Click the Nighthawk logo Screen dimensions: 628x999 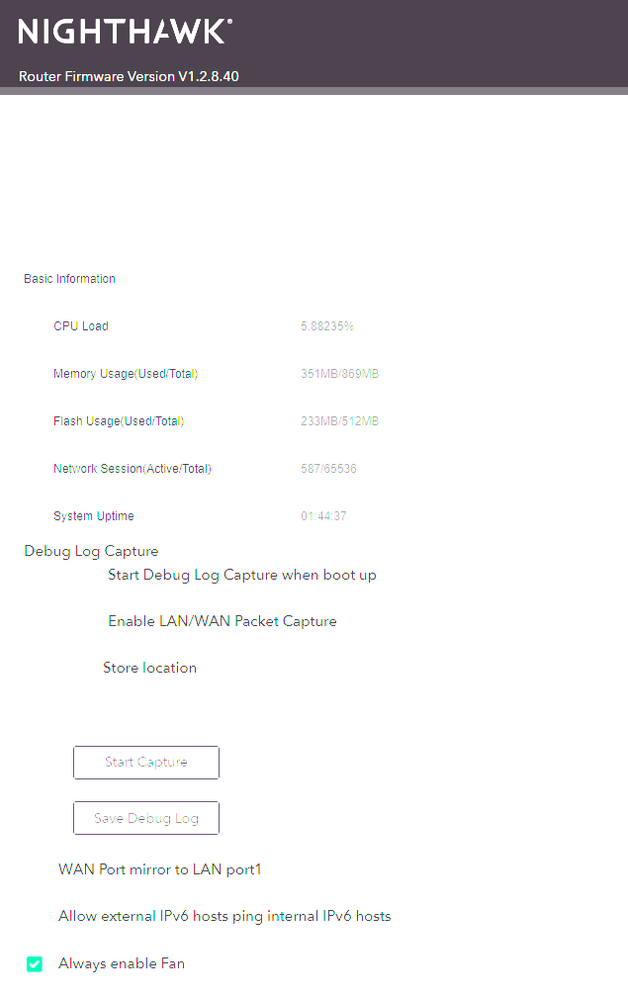click(125, 32)
